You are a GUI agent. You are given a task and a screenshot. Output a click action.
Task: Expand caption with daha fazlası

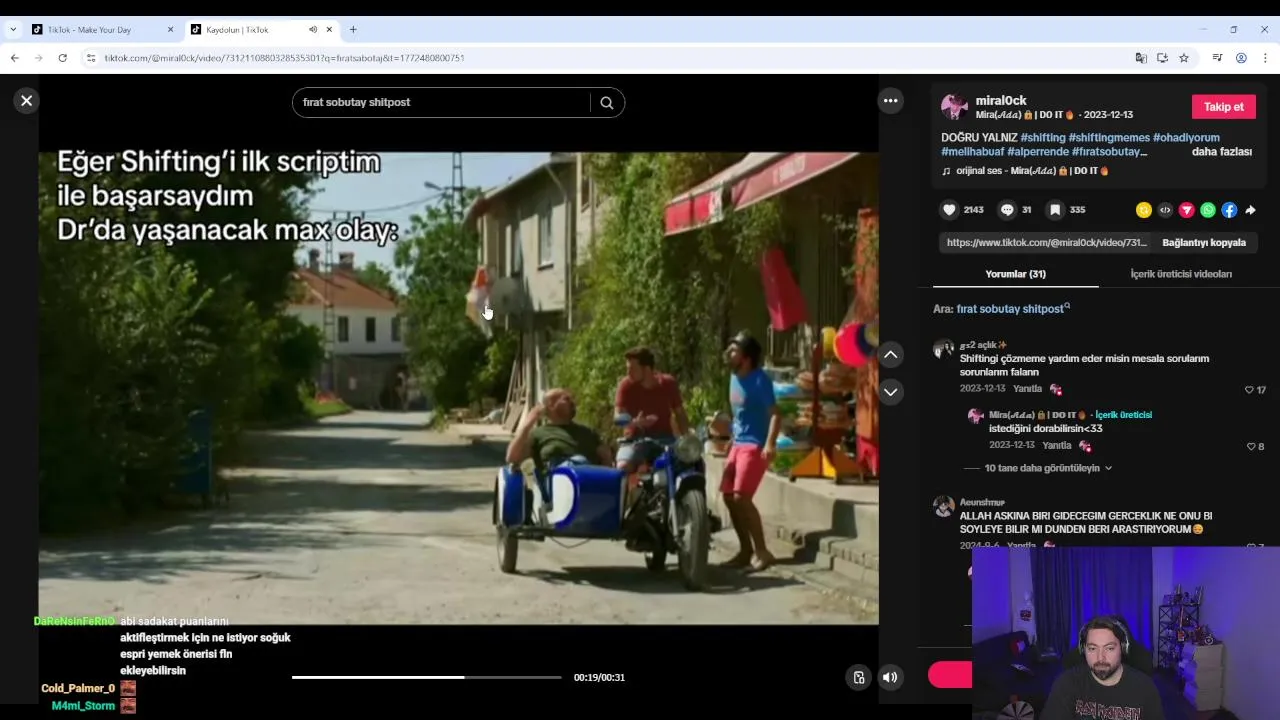point(1222,151)
